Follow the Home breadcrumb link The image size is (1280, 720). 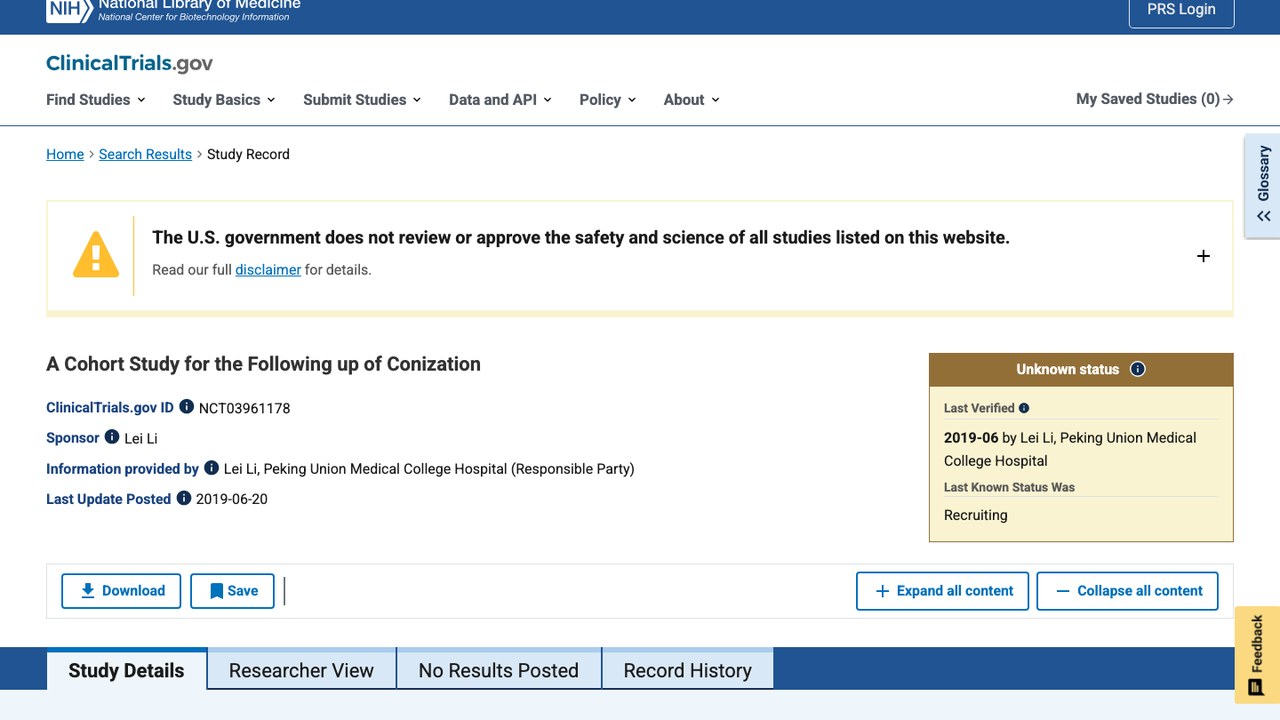[65, 154]
